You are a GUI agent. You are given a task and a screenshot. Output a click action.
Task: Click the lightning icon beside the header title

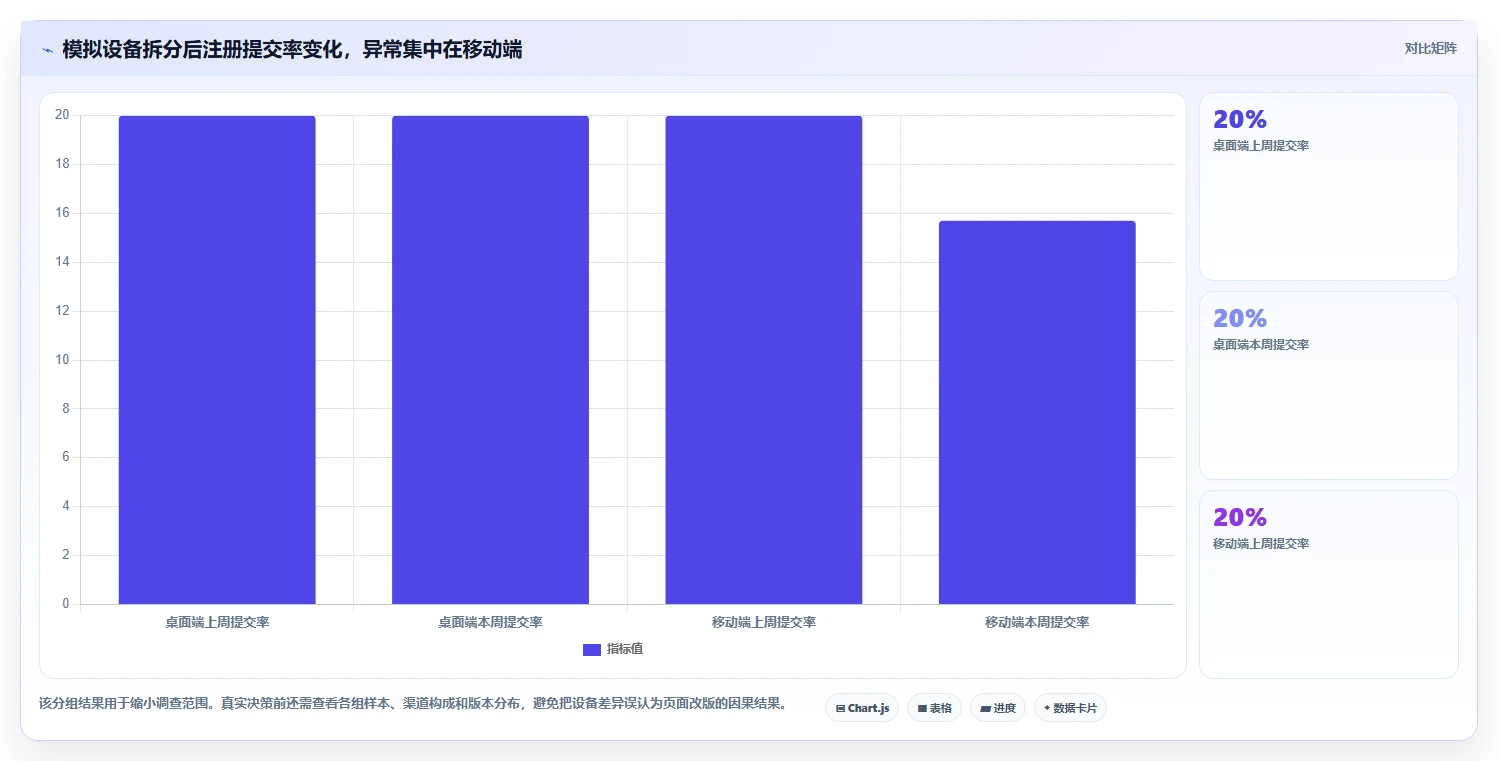[48, 50]
